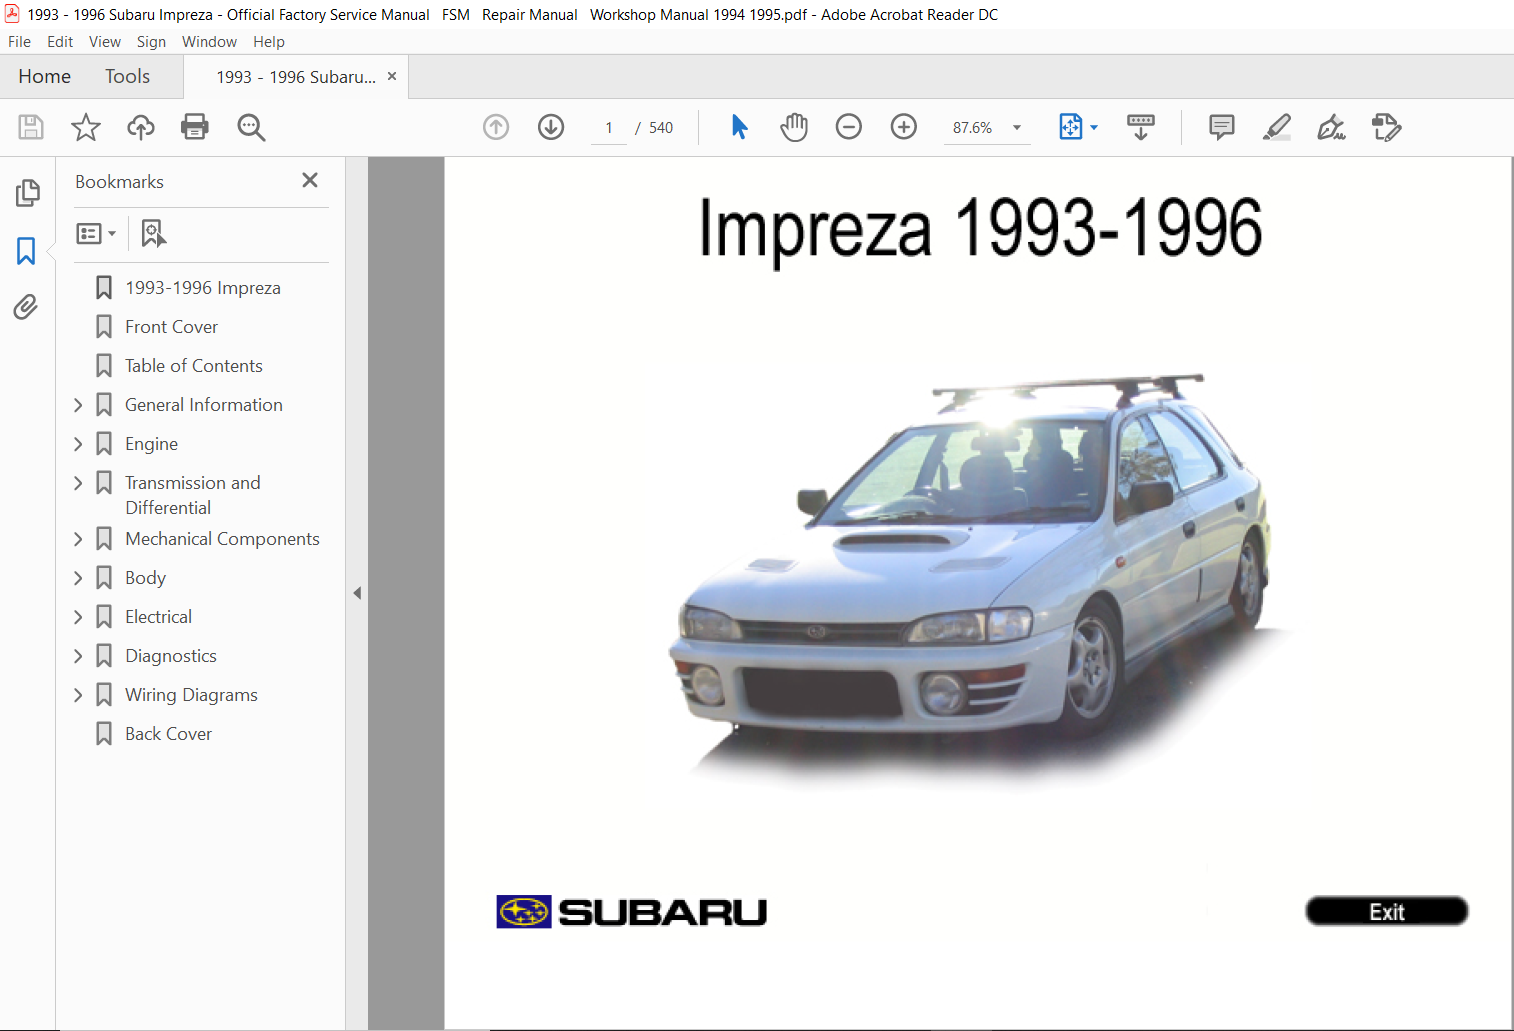
Task: Open the Sign document tool
Action: point(1331,127)
